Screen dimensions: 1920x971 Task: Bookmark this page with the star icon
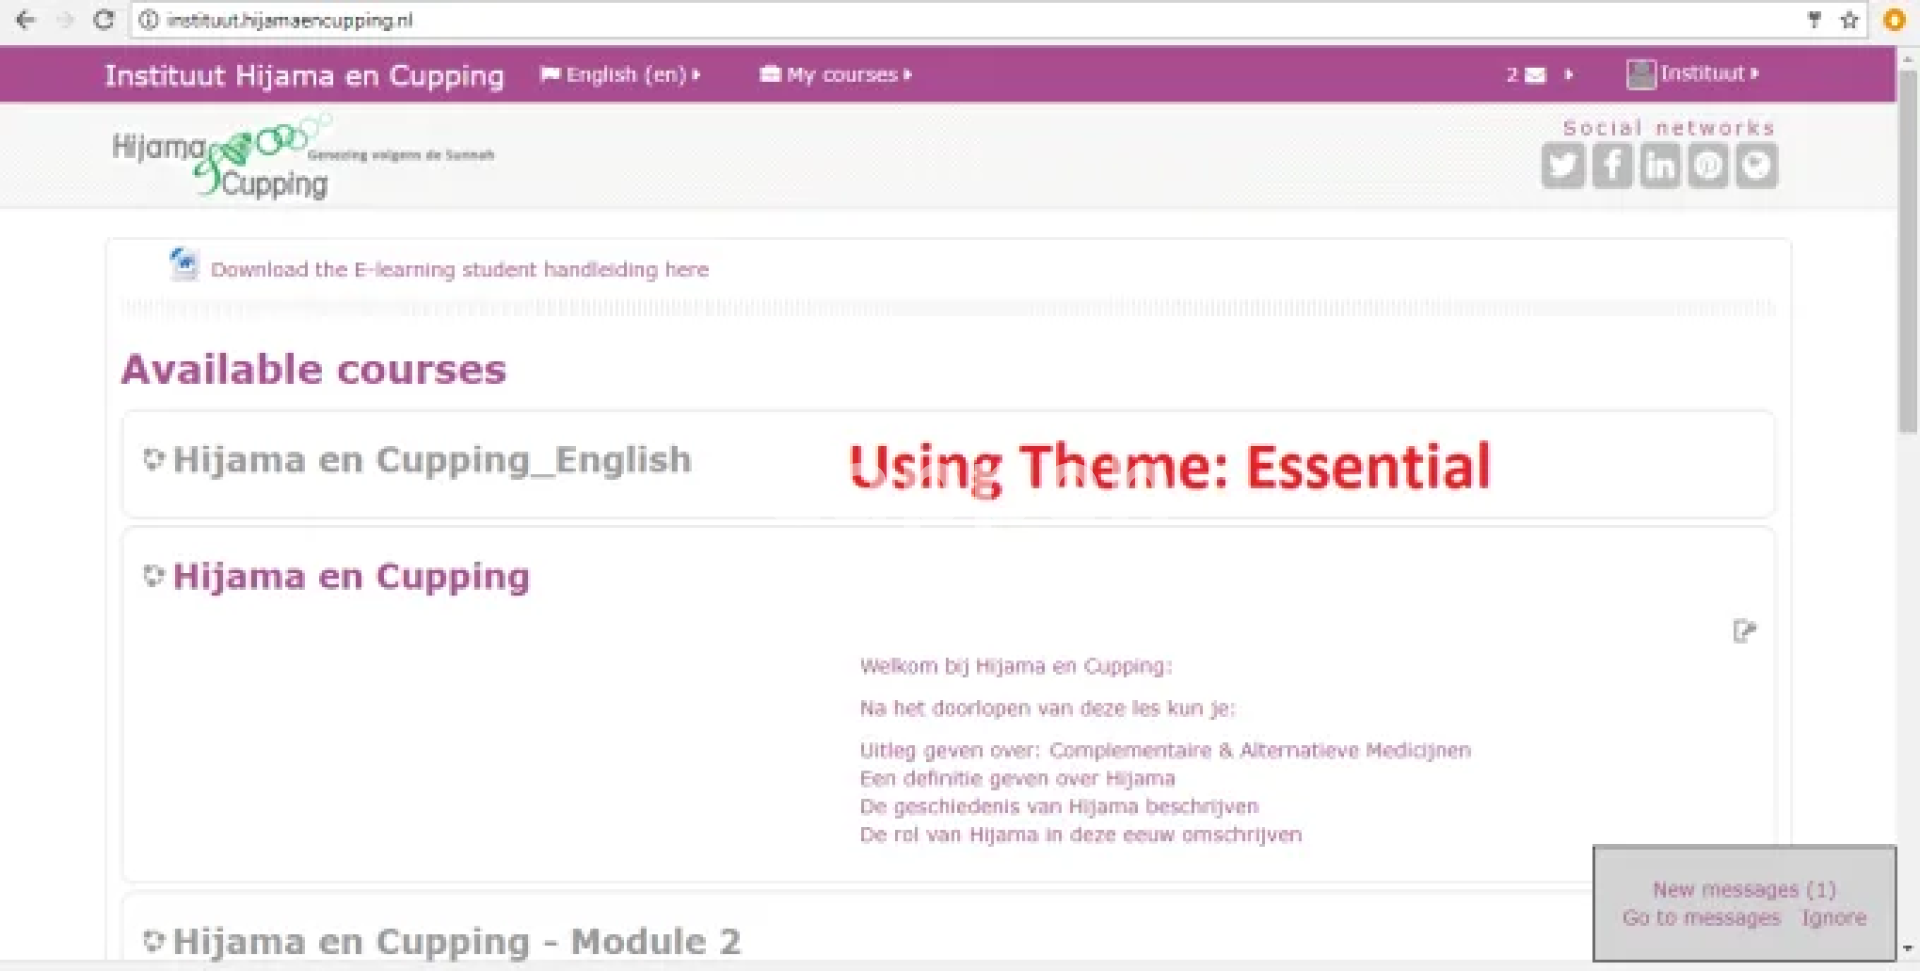coord(1849,20)
